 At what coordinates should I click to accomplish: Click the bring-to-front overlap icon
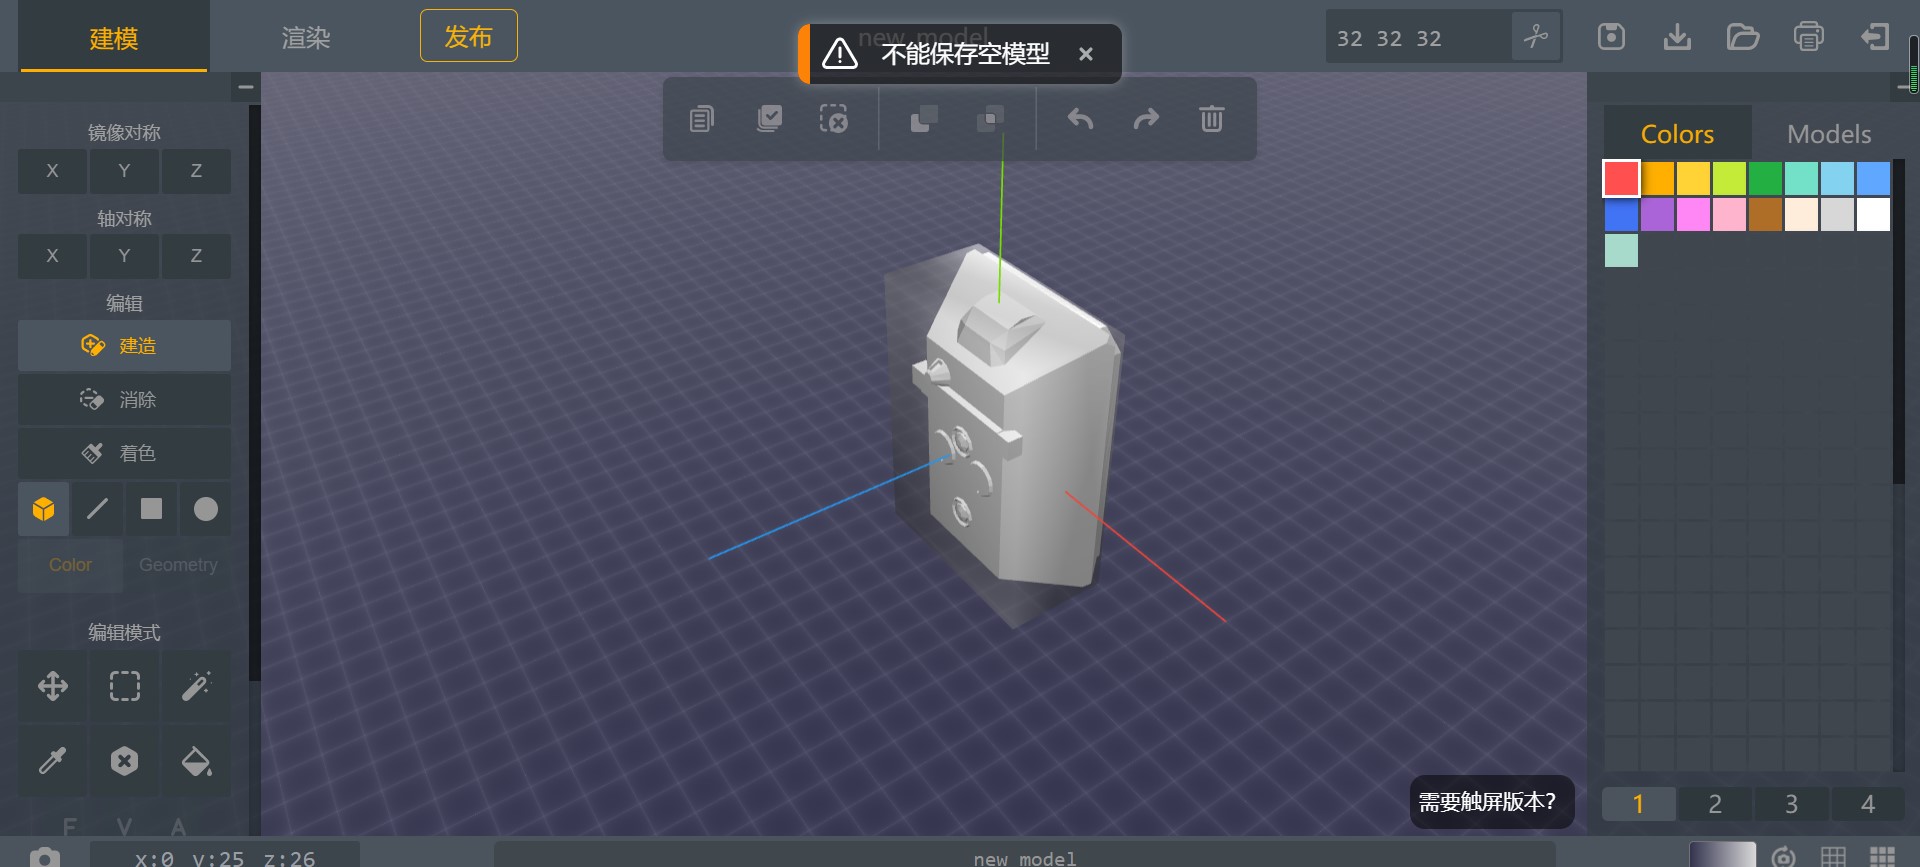924,119
